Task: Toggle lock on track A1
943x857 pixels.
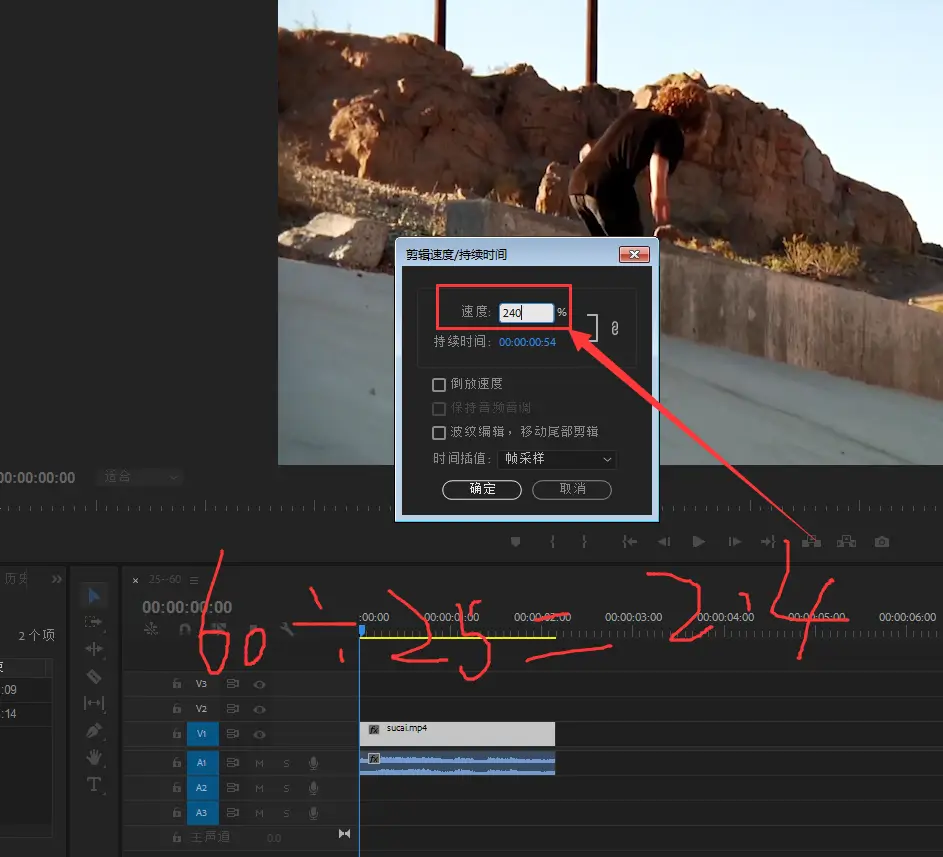Action: tap(177, 763)
